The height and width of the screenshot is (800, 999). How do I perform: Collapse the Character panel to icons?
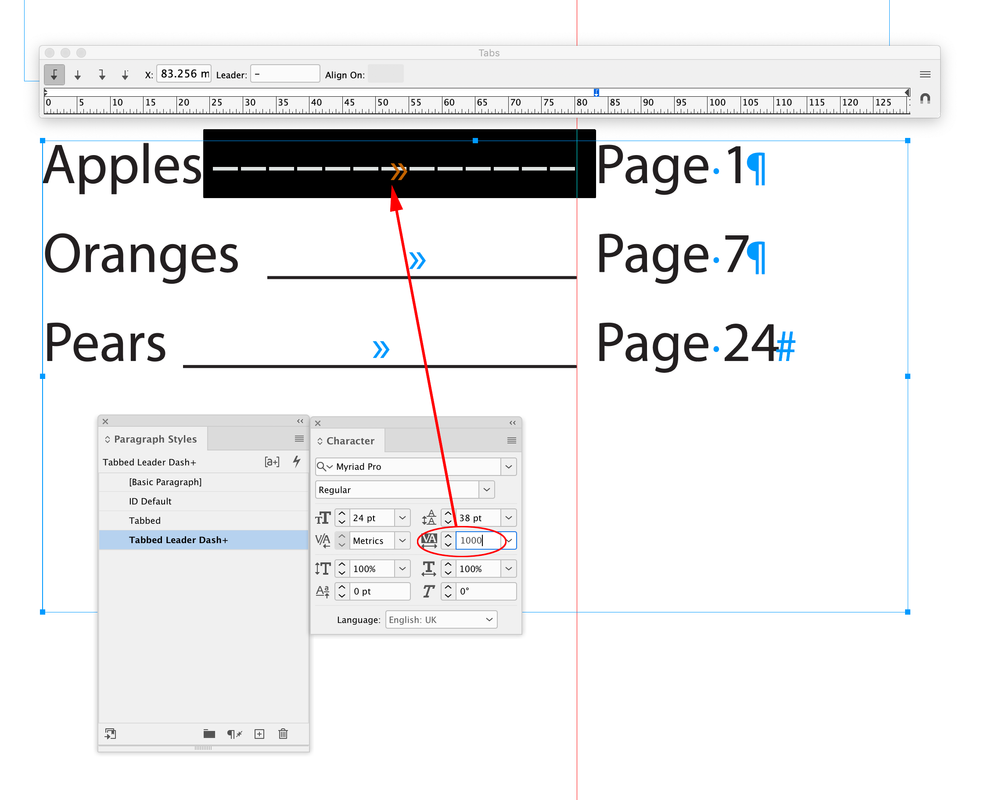(512, 423)
